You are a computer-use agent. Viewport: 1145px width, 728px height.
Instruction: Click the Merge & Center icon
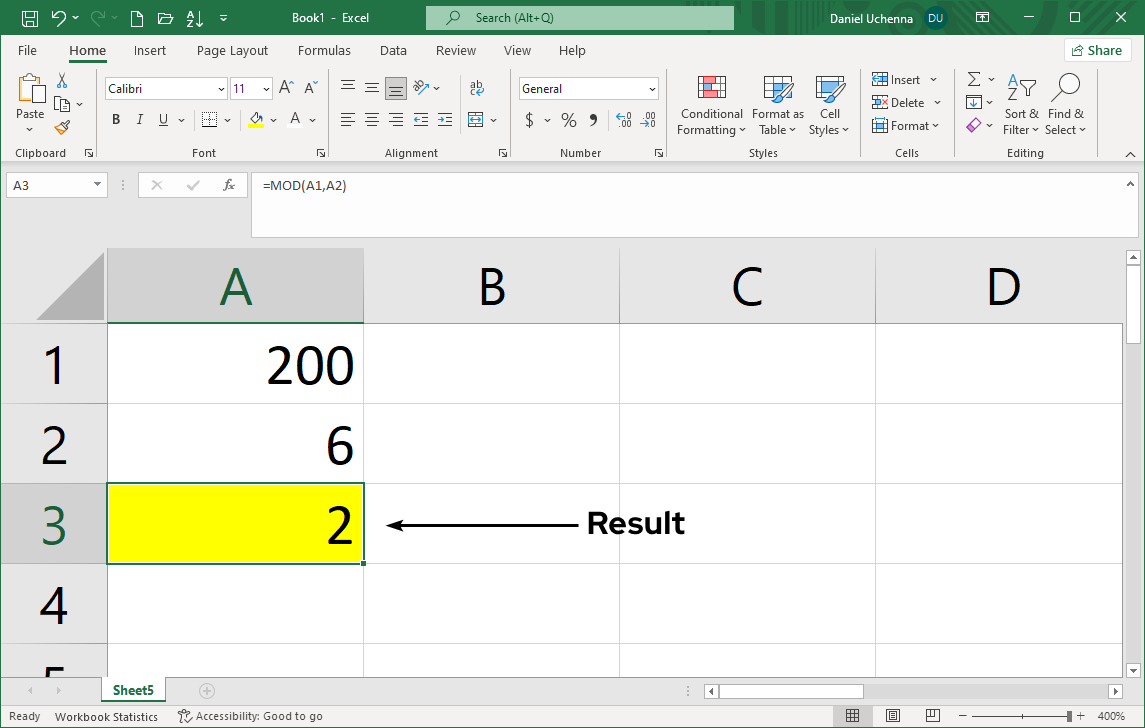477,119
